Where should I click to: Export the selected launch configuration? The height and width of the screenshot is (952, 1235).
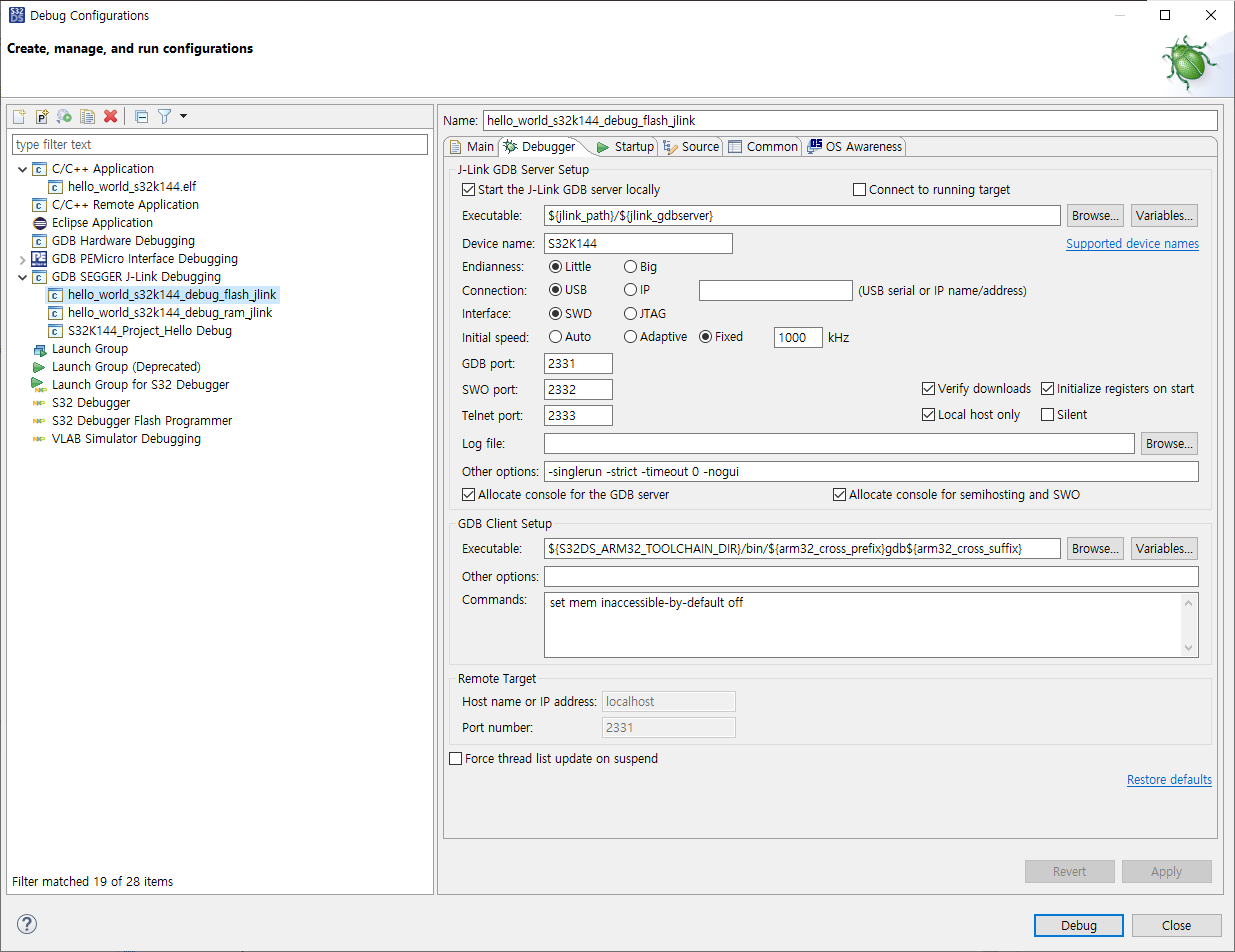point(63,116)
